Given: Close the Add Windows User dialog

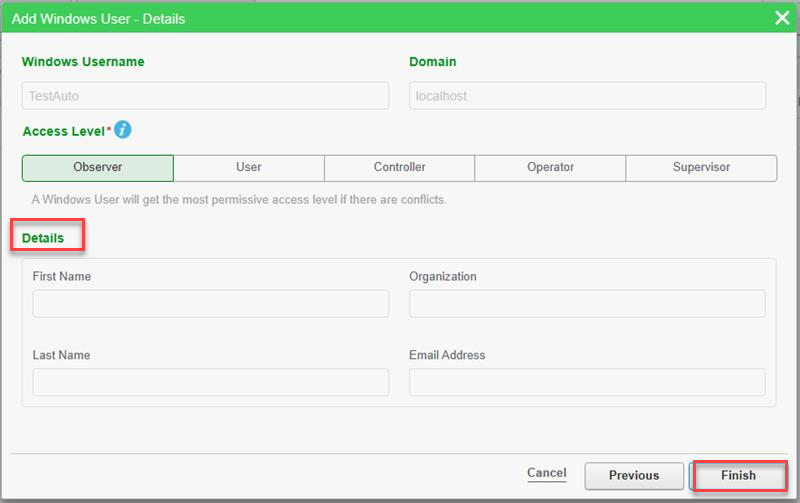Looking at the screenshot, I should point(782,18).
